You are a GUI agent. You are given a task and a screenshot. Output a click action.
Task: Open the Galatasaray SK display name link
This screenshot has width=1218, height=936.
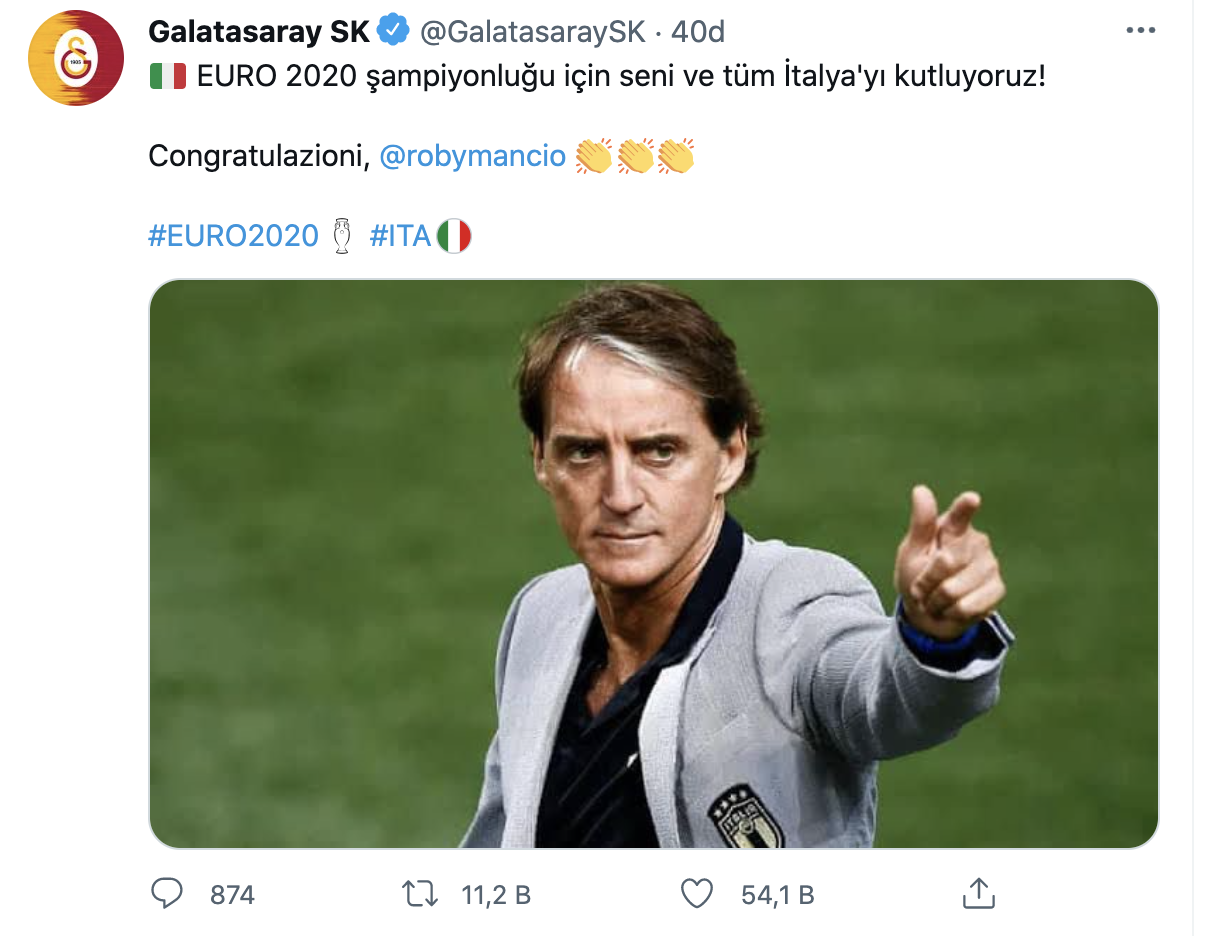[x=258, y=32]
